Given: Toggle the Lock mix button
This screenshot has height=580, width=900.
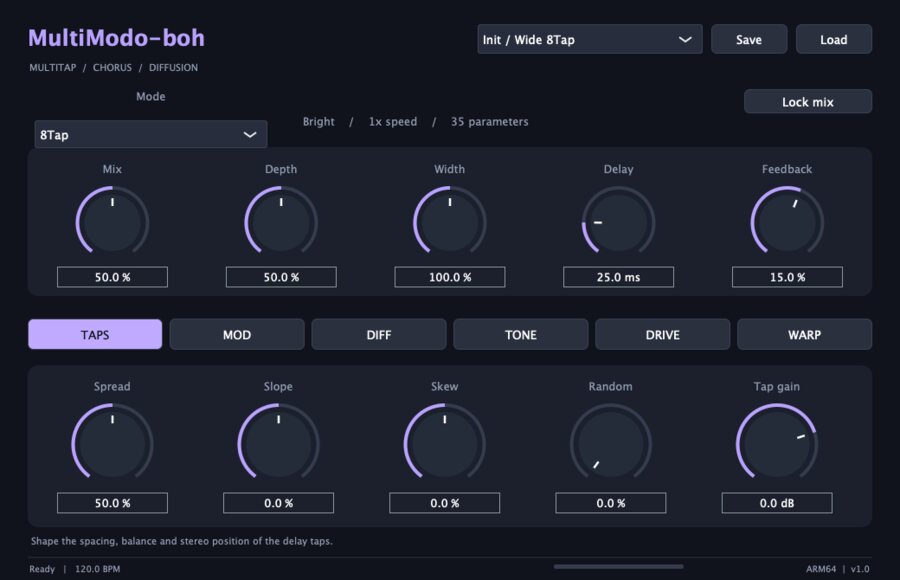Looking at the screenshot, I should point(808,102).
